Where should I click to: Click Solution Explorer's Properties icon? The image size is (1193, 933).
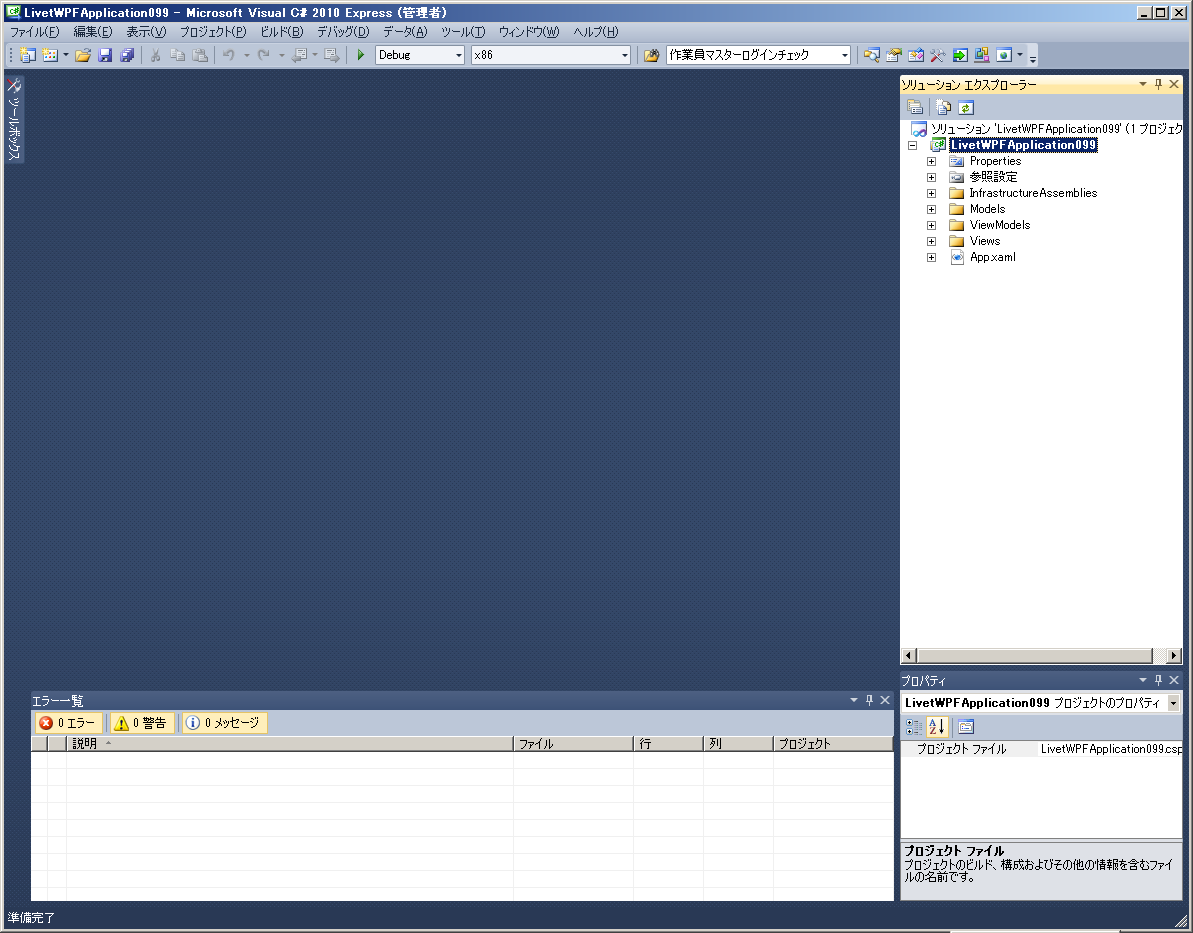pyautogui.click(x=915, y=107)
